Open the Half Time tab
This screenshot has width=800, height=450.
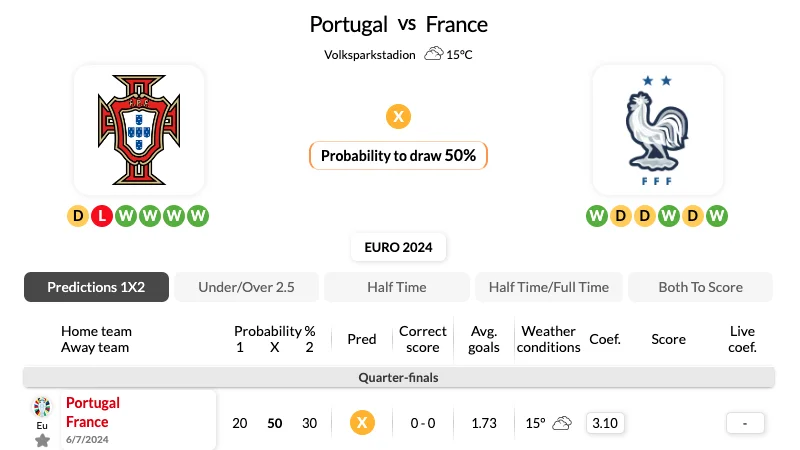pyautogui.click(x=397, y=287)
